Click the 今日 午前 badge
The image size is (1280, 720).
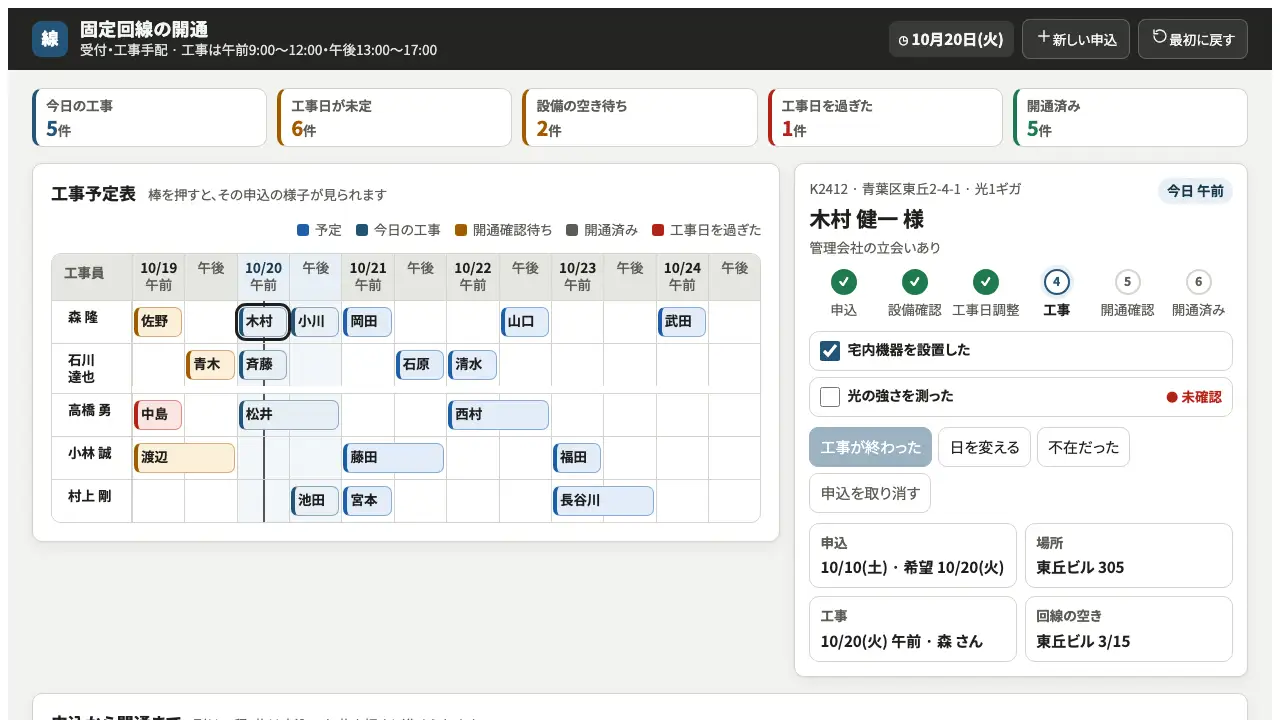tap(1195, 191)
